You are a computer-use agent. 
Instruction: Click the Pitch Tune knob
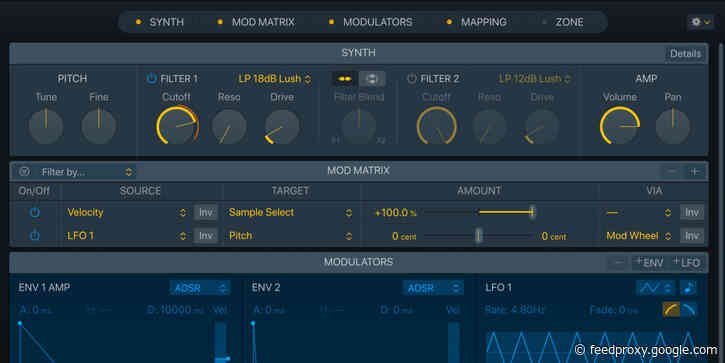click(x=46, y=126)
